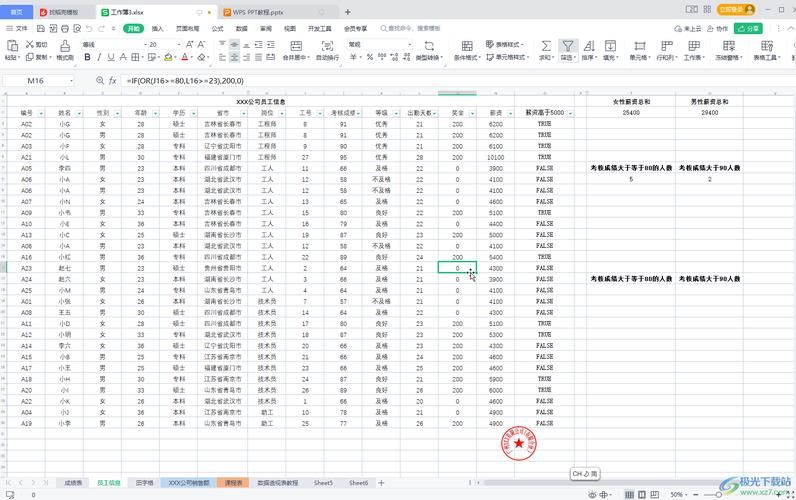Increase font size with the larger A icon
Image resolution: width=796 pixels, height=500 pixels.
[189, 45]
